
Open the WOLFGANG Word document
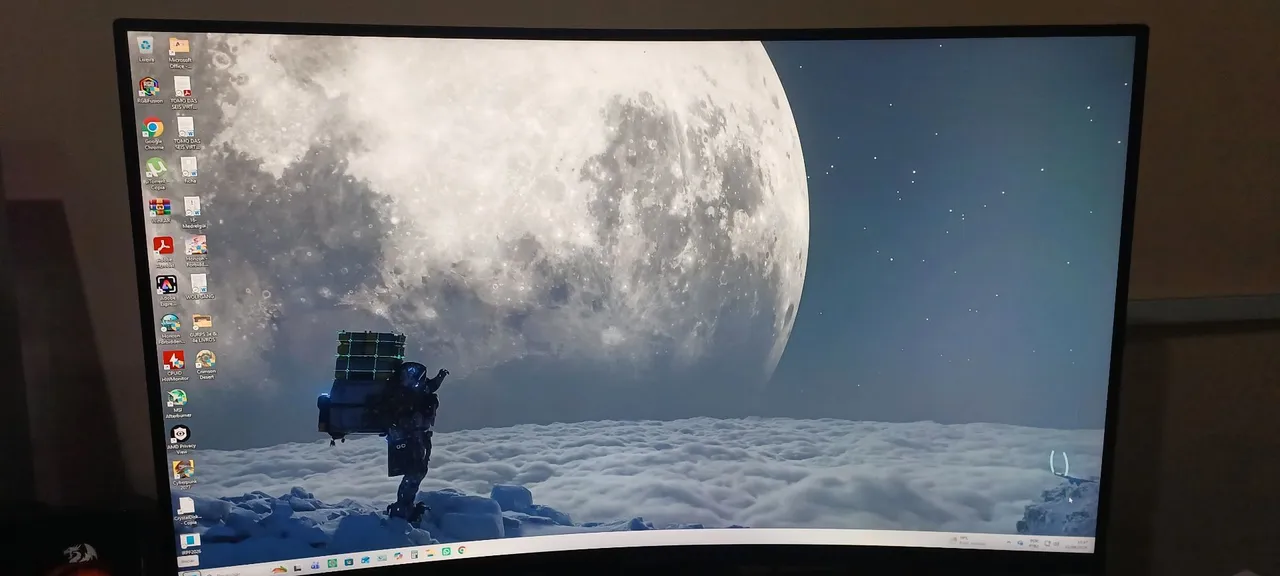point(199,286)
